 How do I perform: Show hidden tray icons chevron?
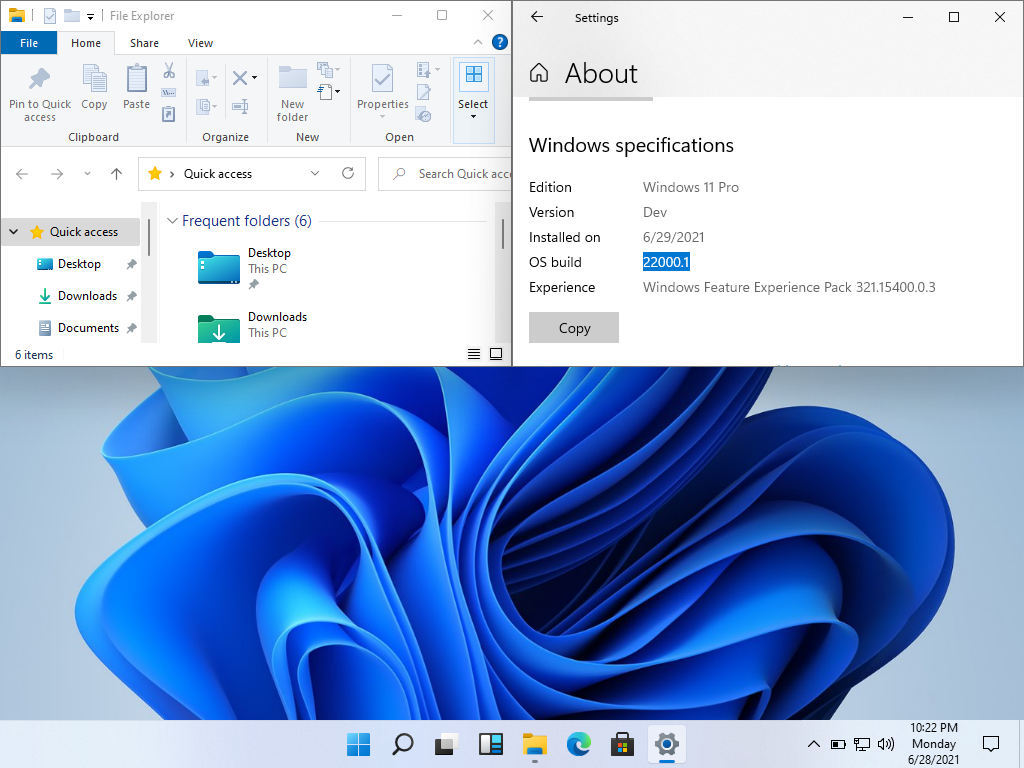tap(814, 744)
